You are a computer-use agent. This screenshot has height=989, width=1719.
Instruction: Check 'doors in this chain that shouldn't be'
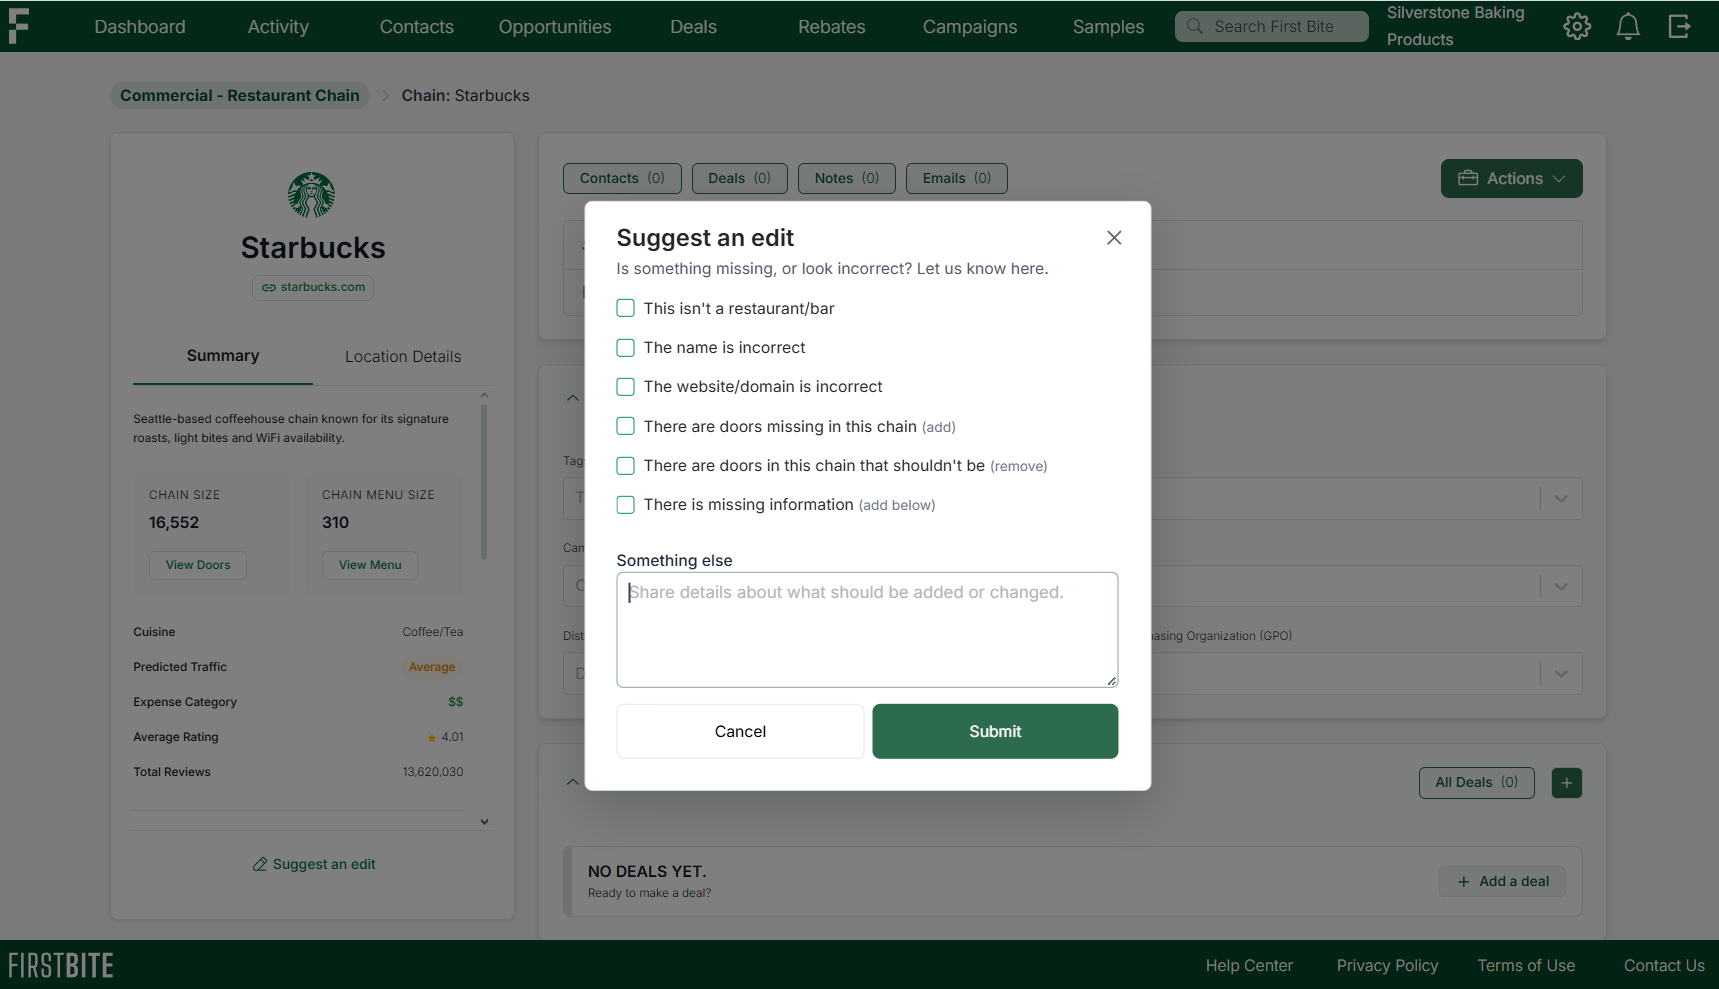pos(626,466)
